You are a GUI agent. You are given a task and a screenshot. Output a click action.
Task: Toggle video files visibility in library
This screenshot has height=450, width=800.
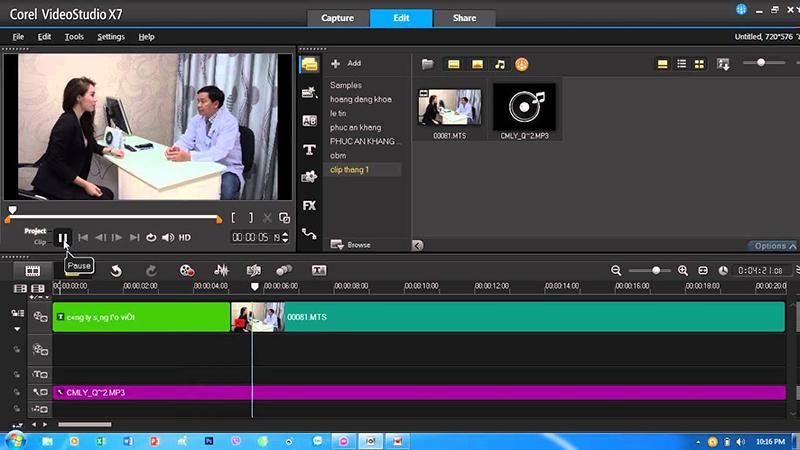tap(454, 64)
